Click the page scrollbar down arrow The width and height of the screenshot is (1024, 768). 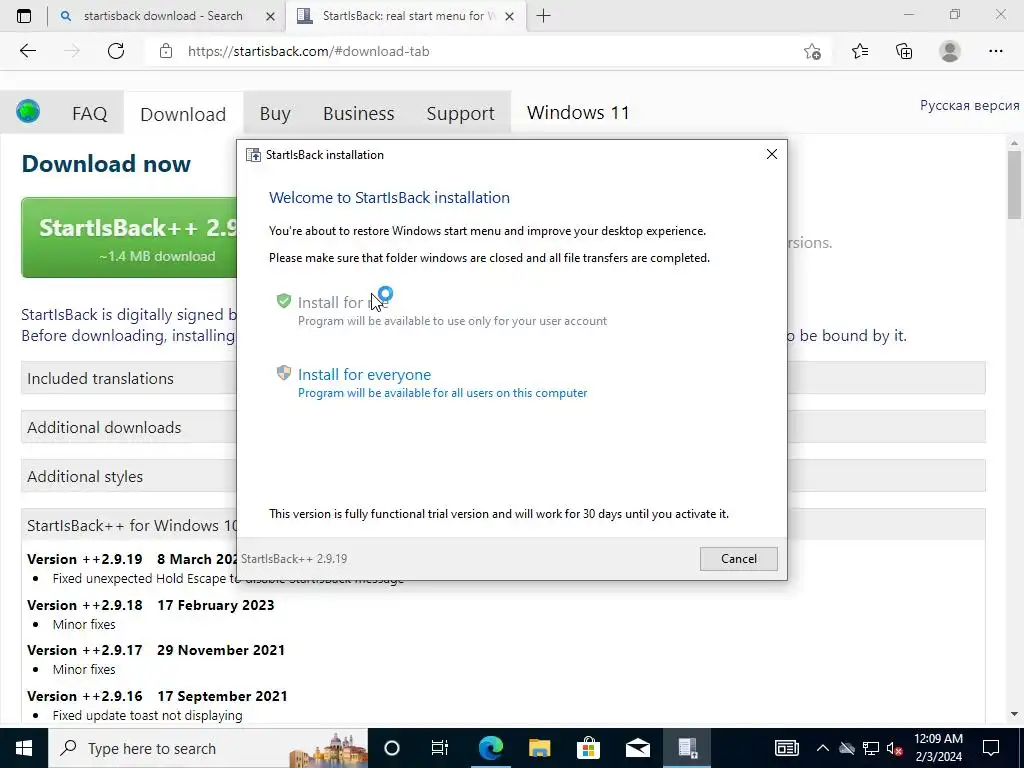(1014, 714)
